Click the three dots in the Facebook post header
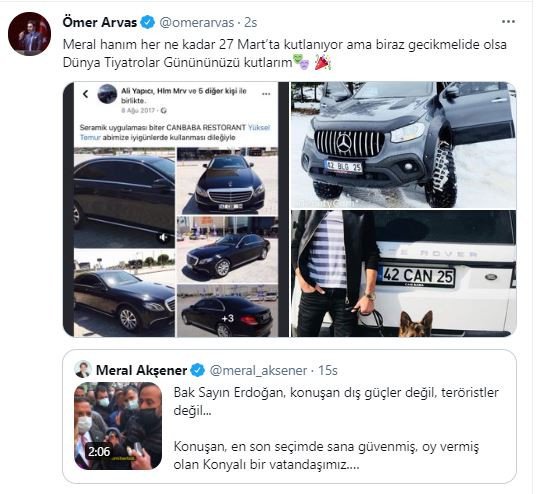 [266, 94]
